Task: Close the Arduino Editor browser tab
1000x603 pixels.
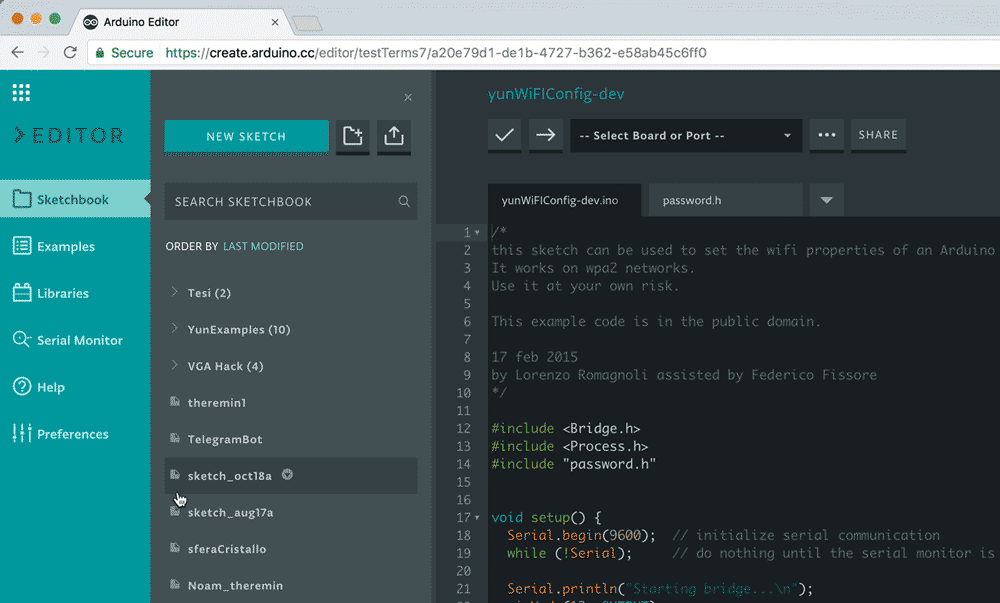Action: (275, 22)
